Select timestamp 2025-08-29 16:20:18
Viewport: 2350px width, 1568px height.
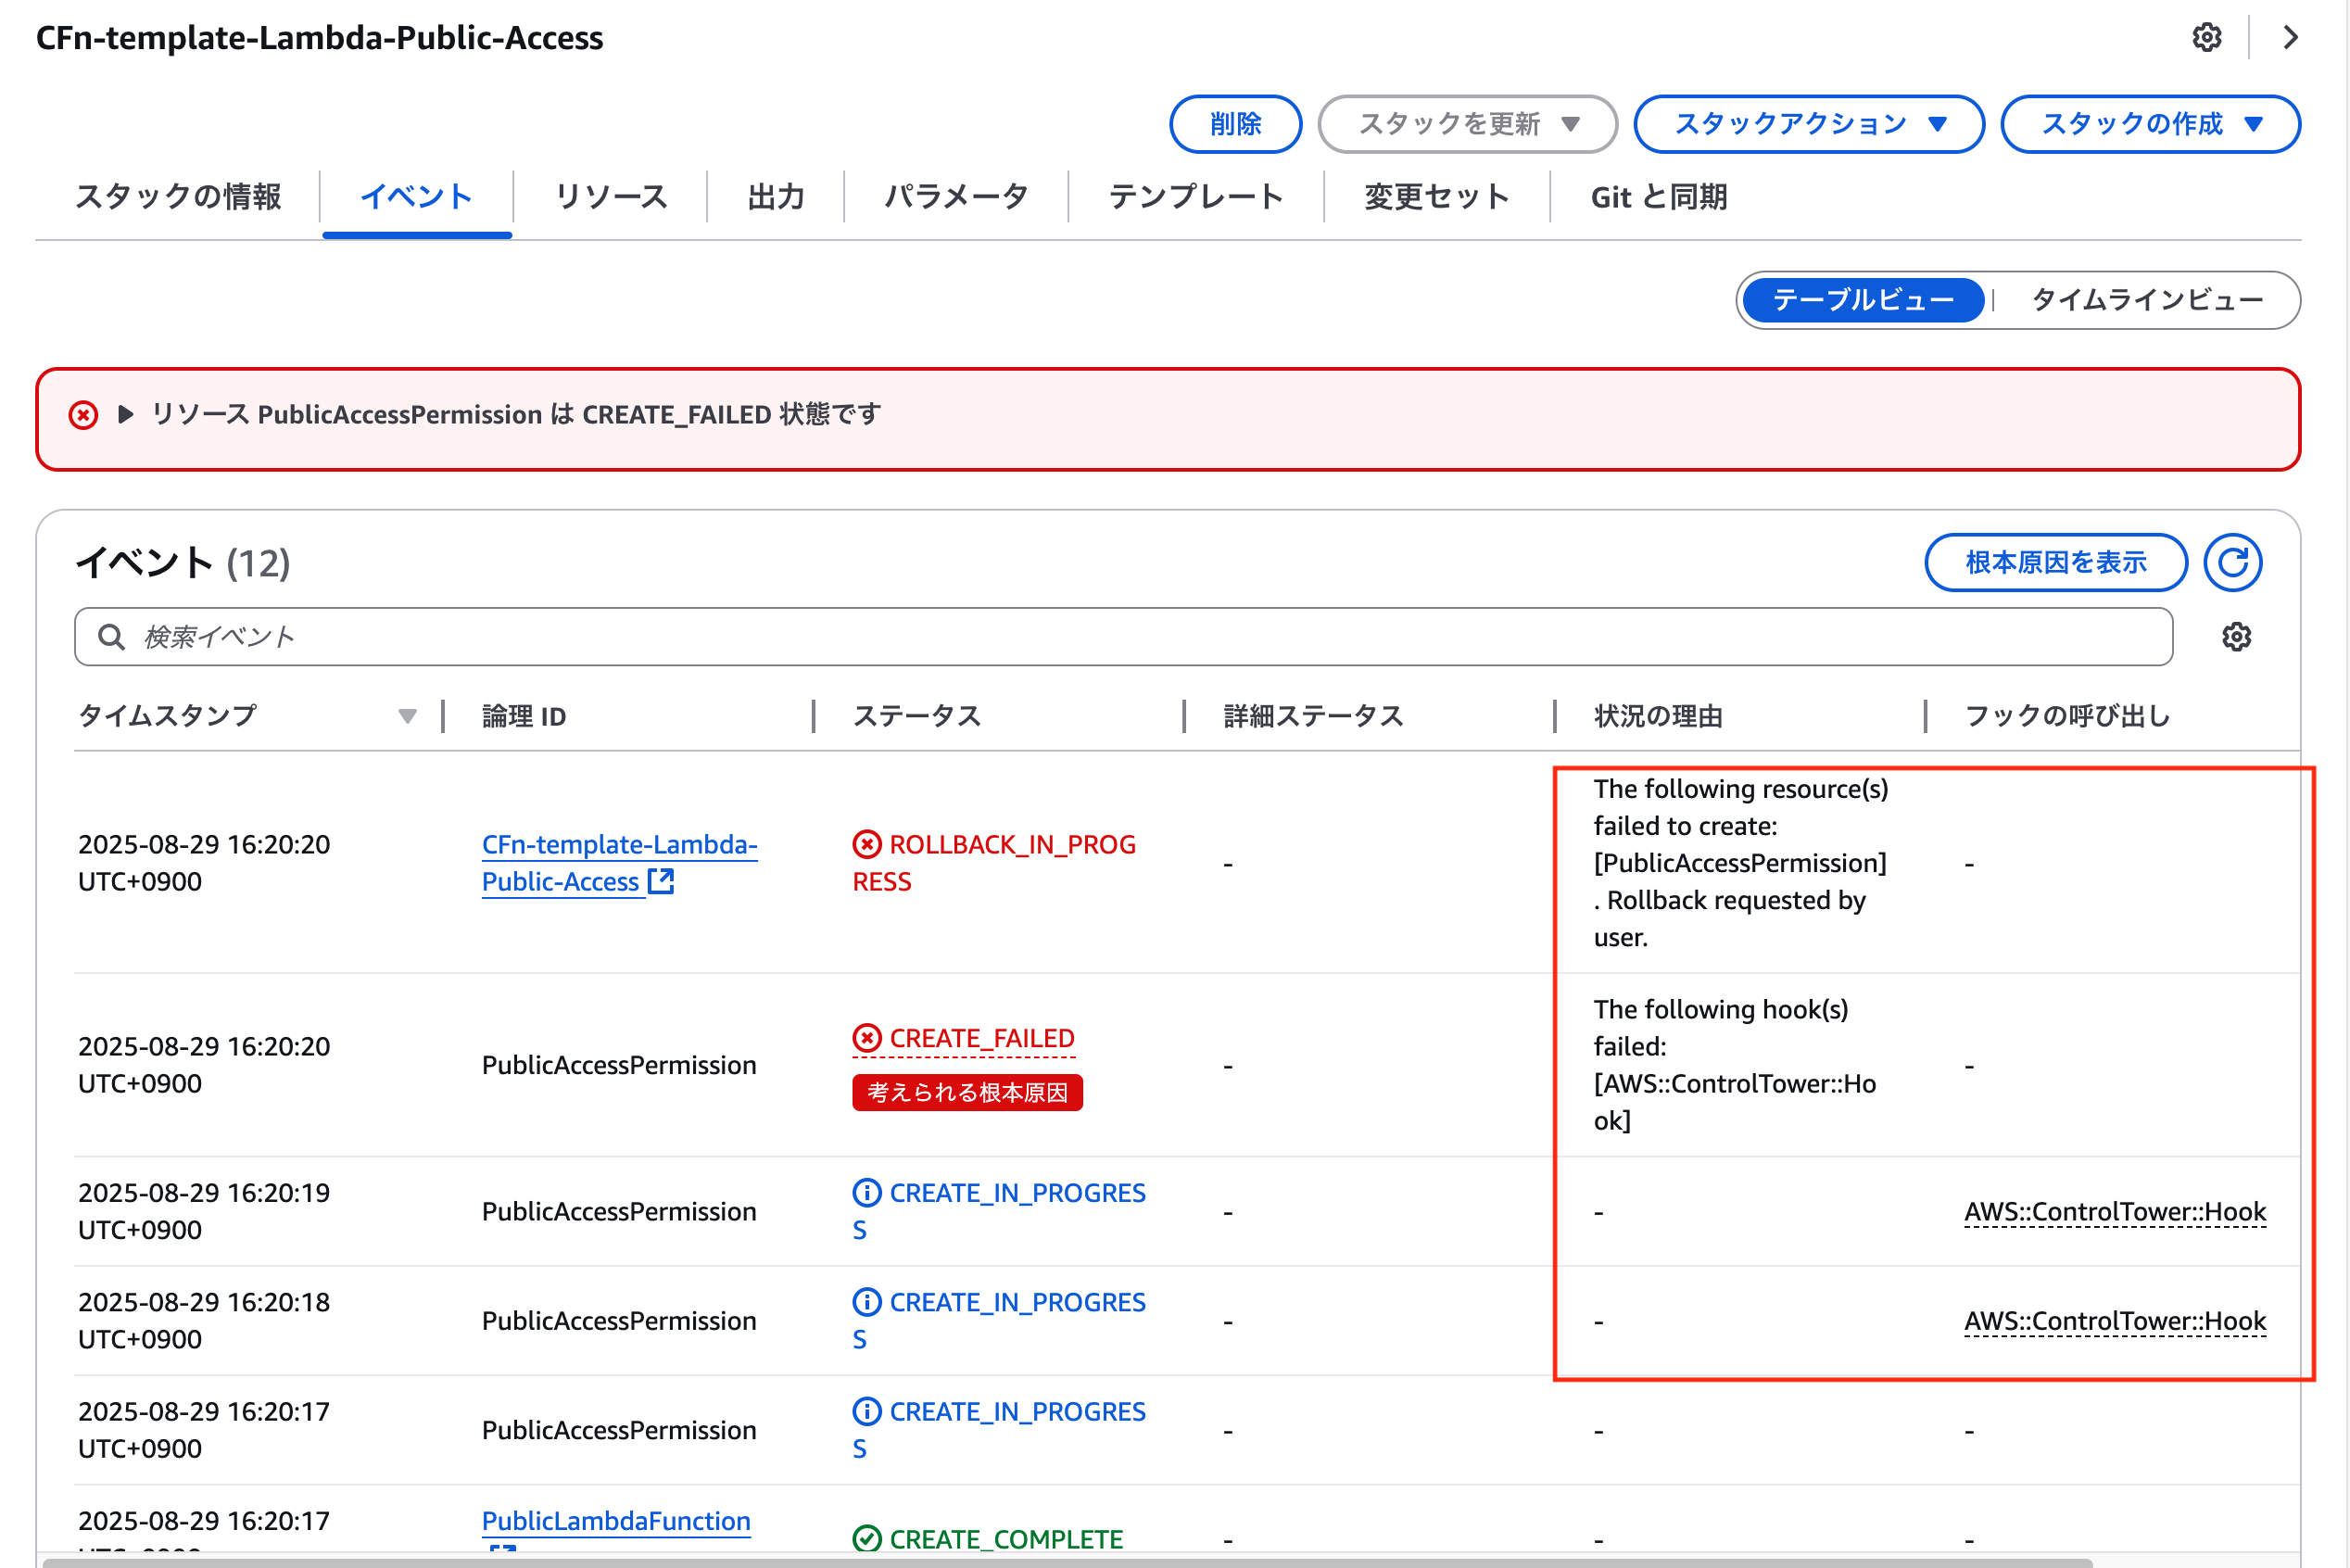(204, 1320)
